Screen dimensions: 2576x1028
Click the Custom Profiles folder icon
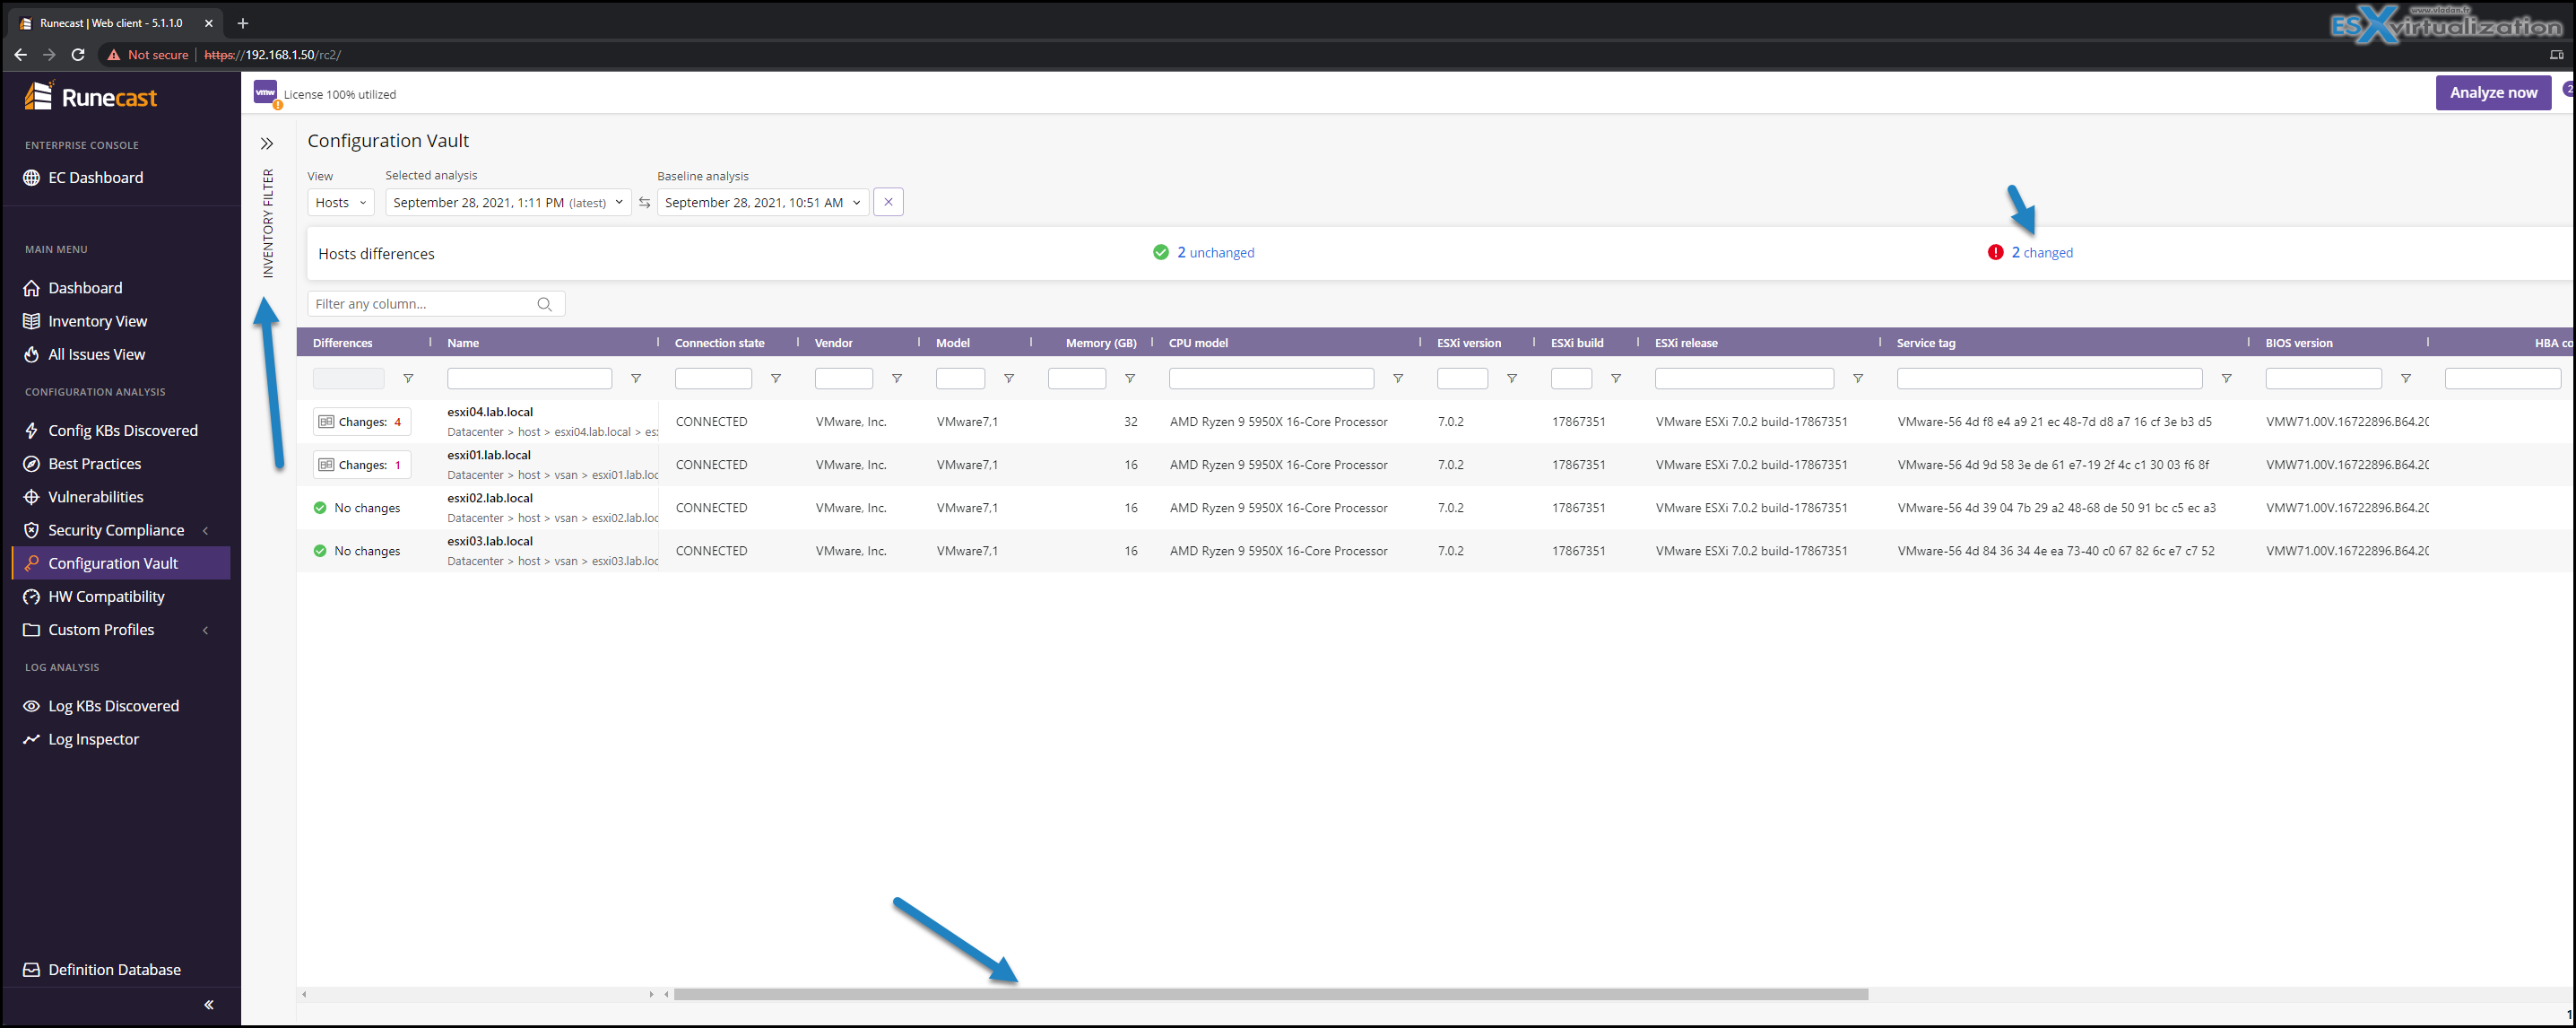[31, 630]
